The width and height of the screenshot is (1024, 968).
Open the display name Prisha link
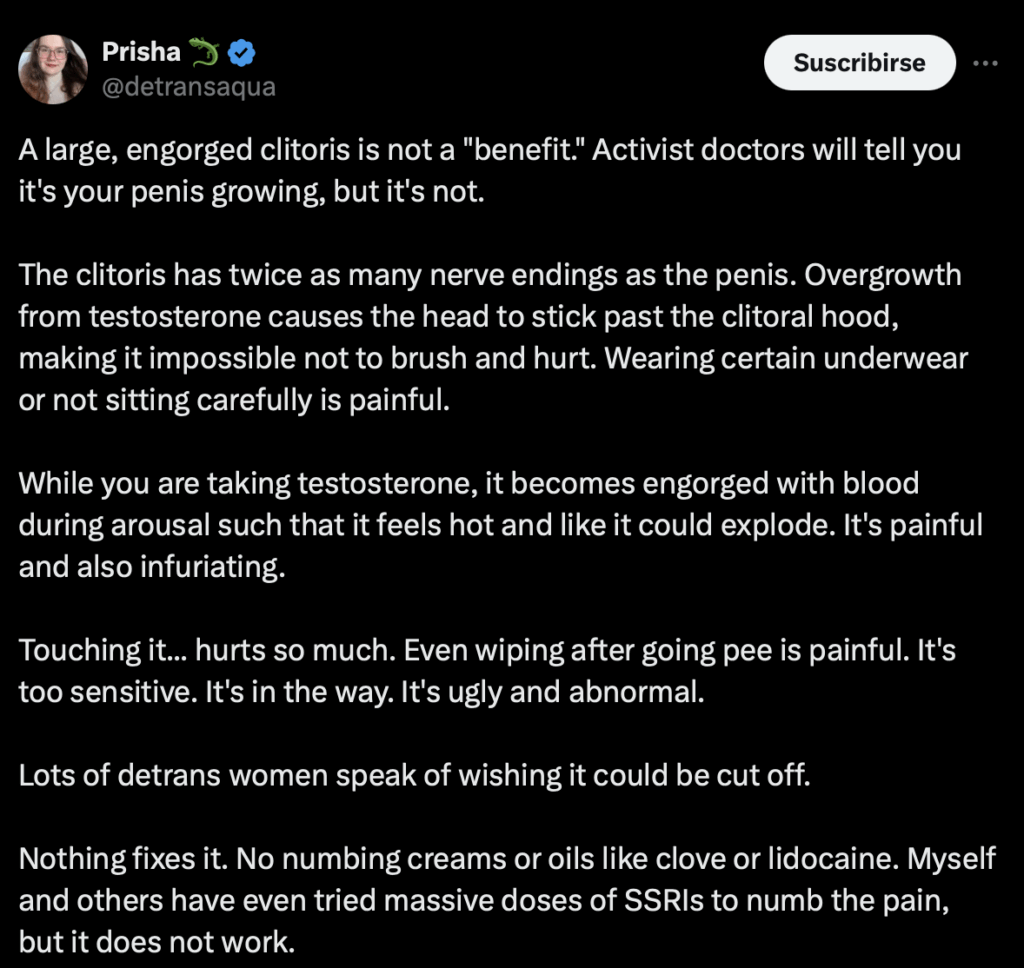click(141, 52)
